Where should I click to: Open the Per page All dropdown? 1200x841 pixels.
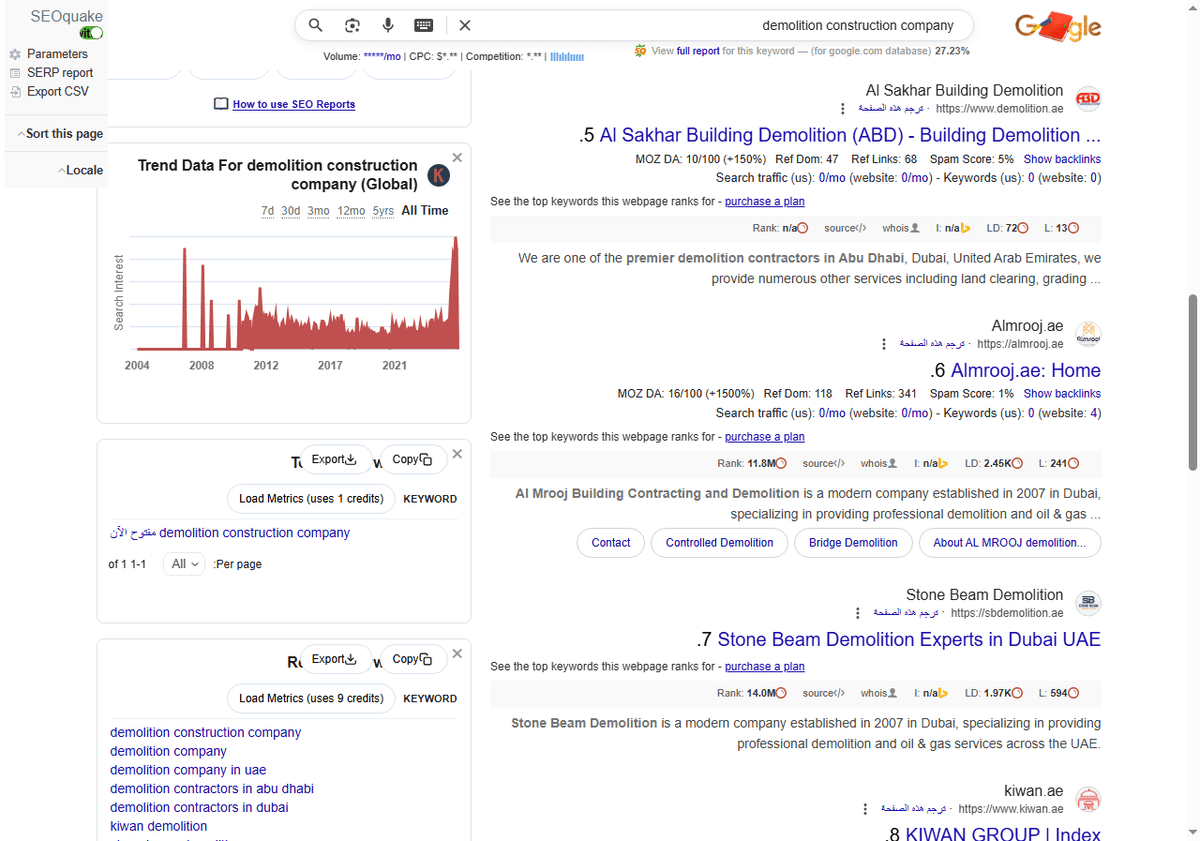coord(184,564)
